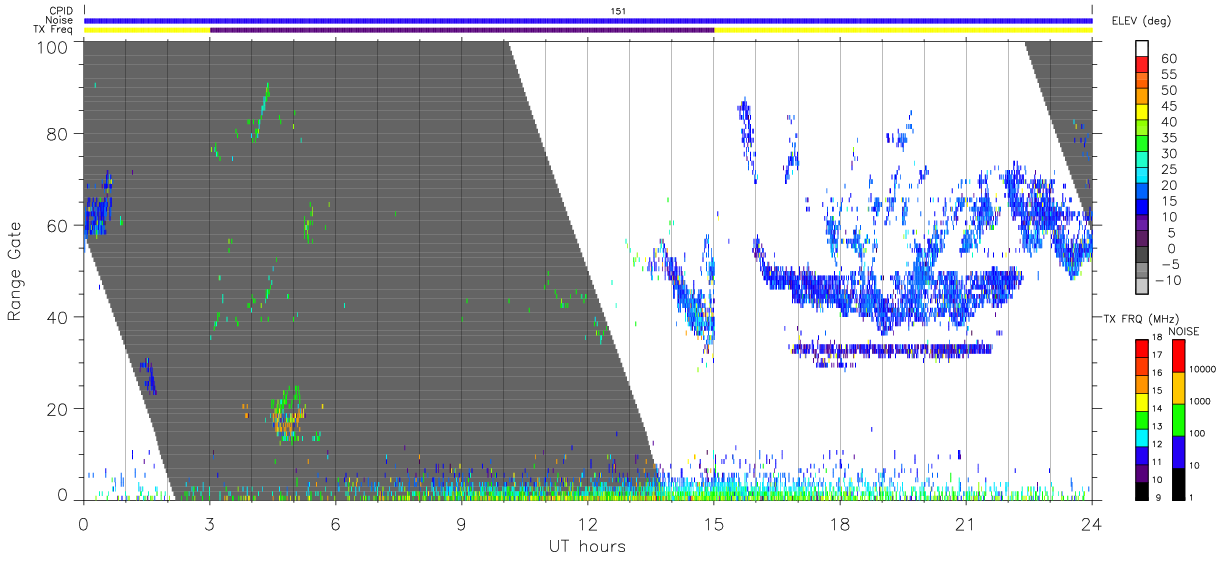
Task: Pick the orange swatch in NOISE colorbar
Action: 1177,388
